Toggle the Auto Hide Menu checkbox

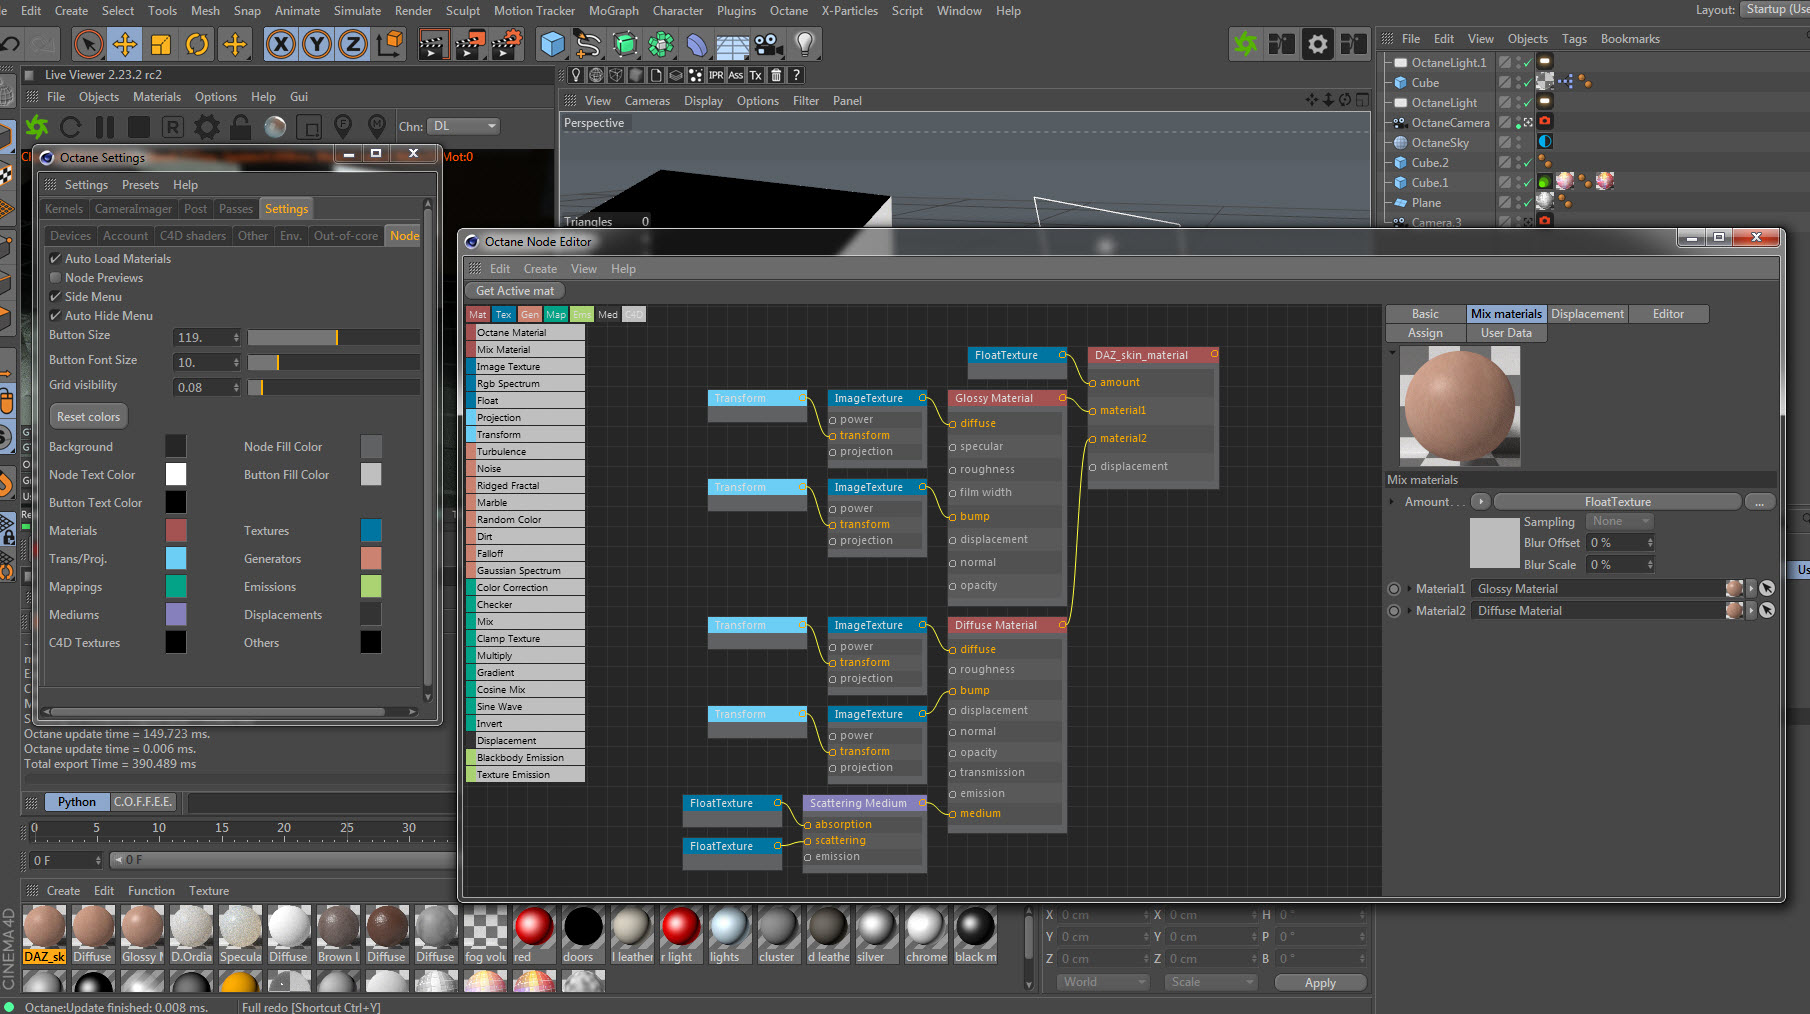pos(56,315)
